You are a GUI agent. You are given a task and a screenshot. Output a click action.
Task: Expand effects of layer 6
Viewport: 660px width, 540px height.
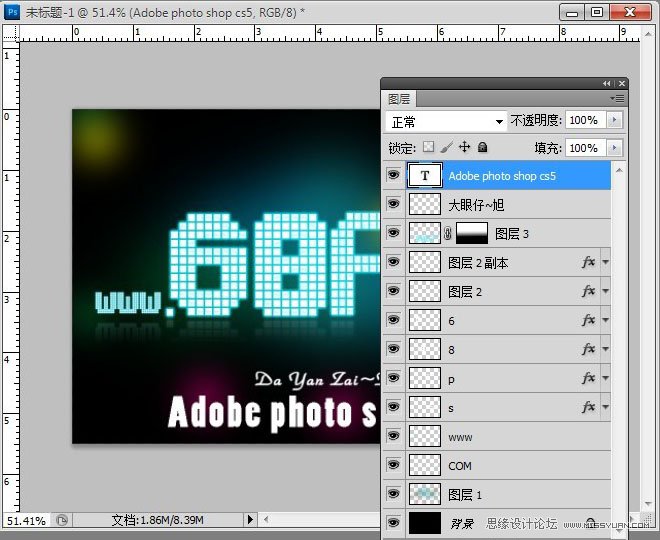[606, 320]
